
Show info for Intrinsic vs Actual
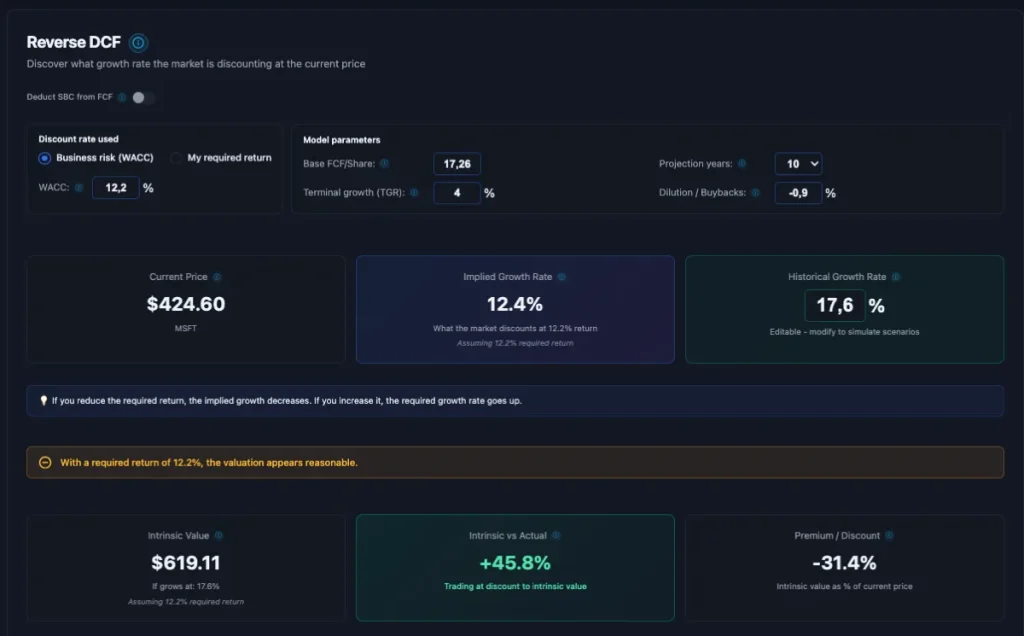(556, 535)
